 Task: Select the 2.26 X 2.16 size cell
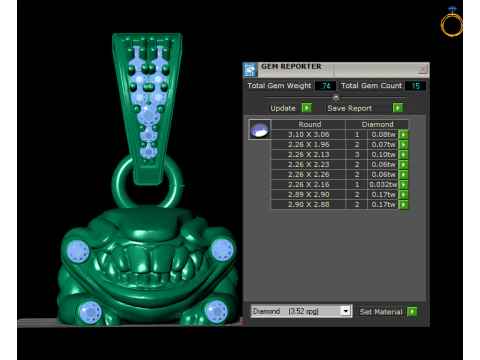tap(308, 184)
